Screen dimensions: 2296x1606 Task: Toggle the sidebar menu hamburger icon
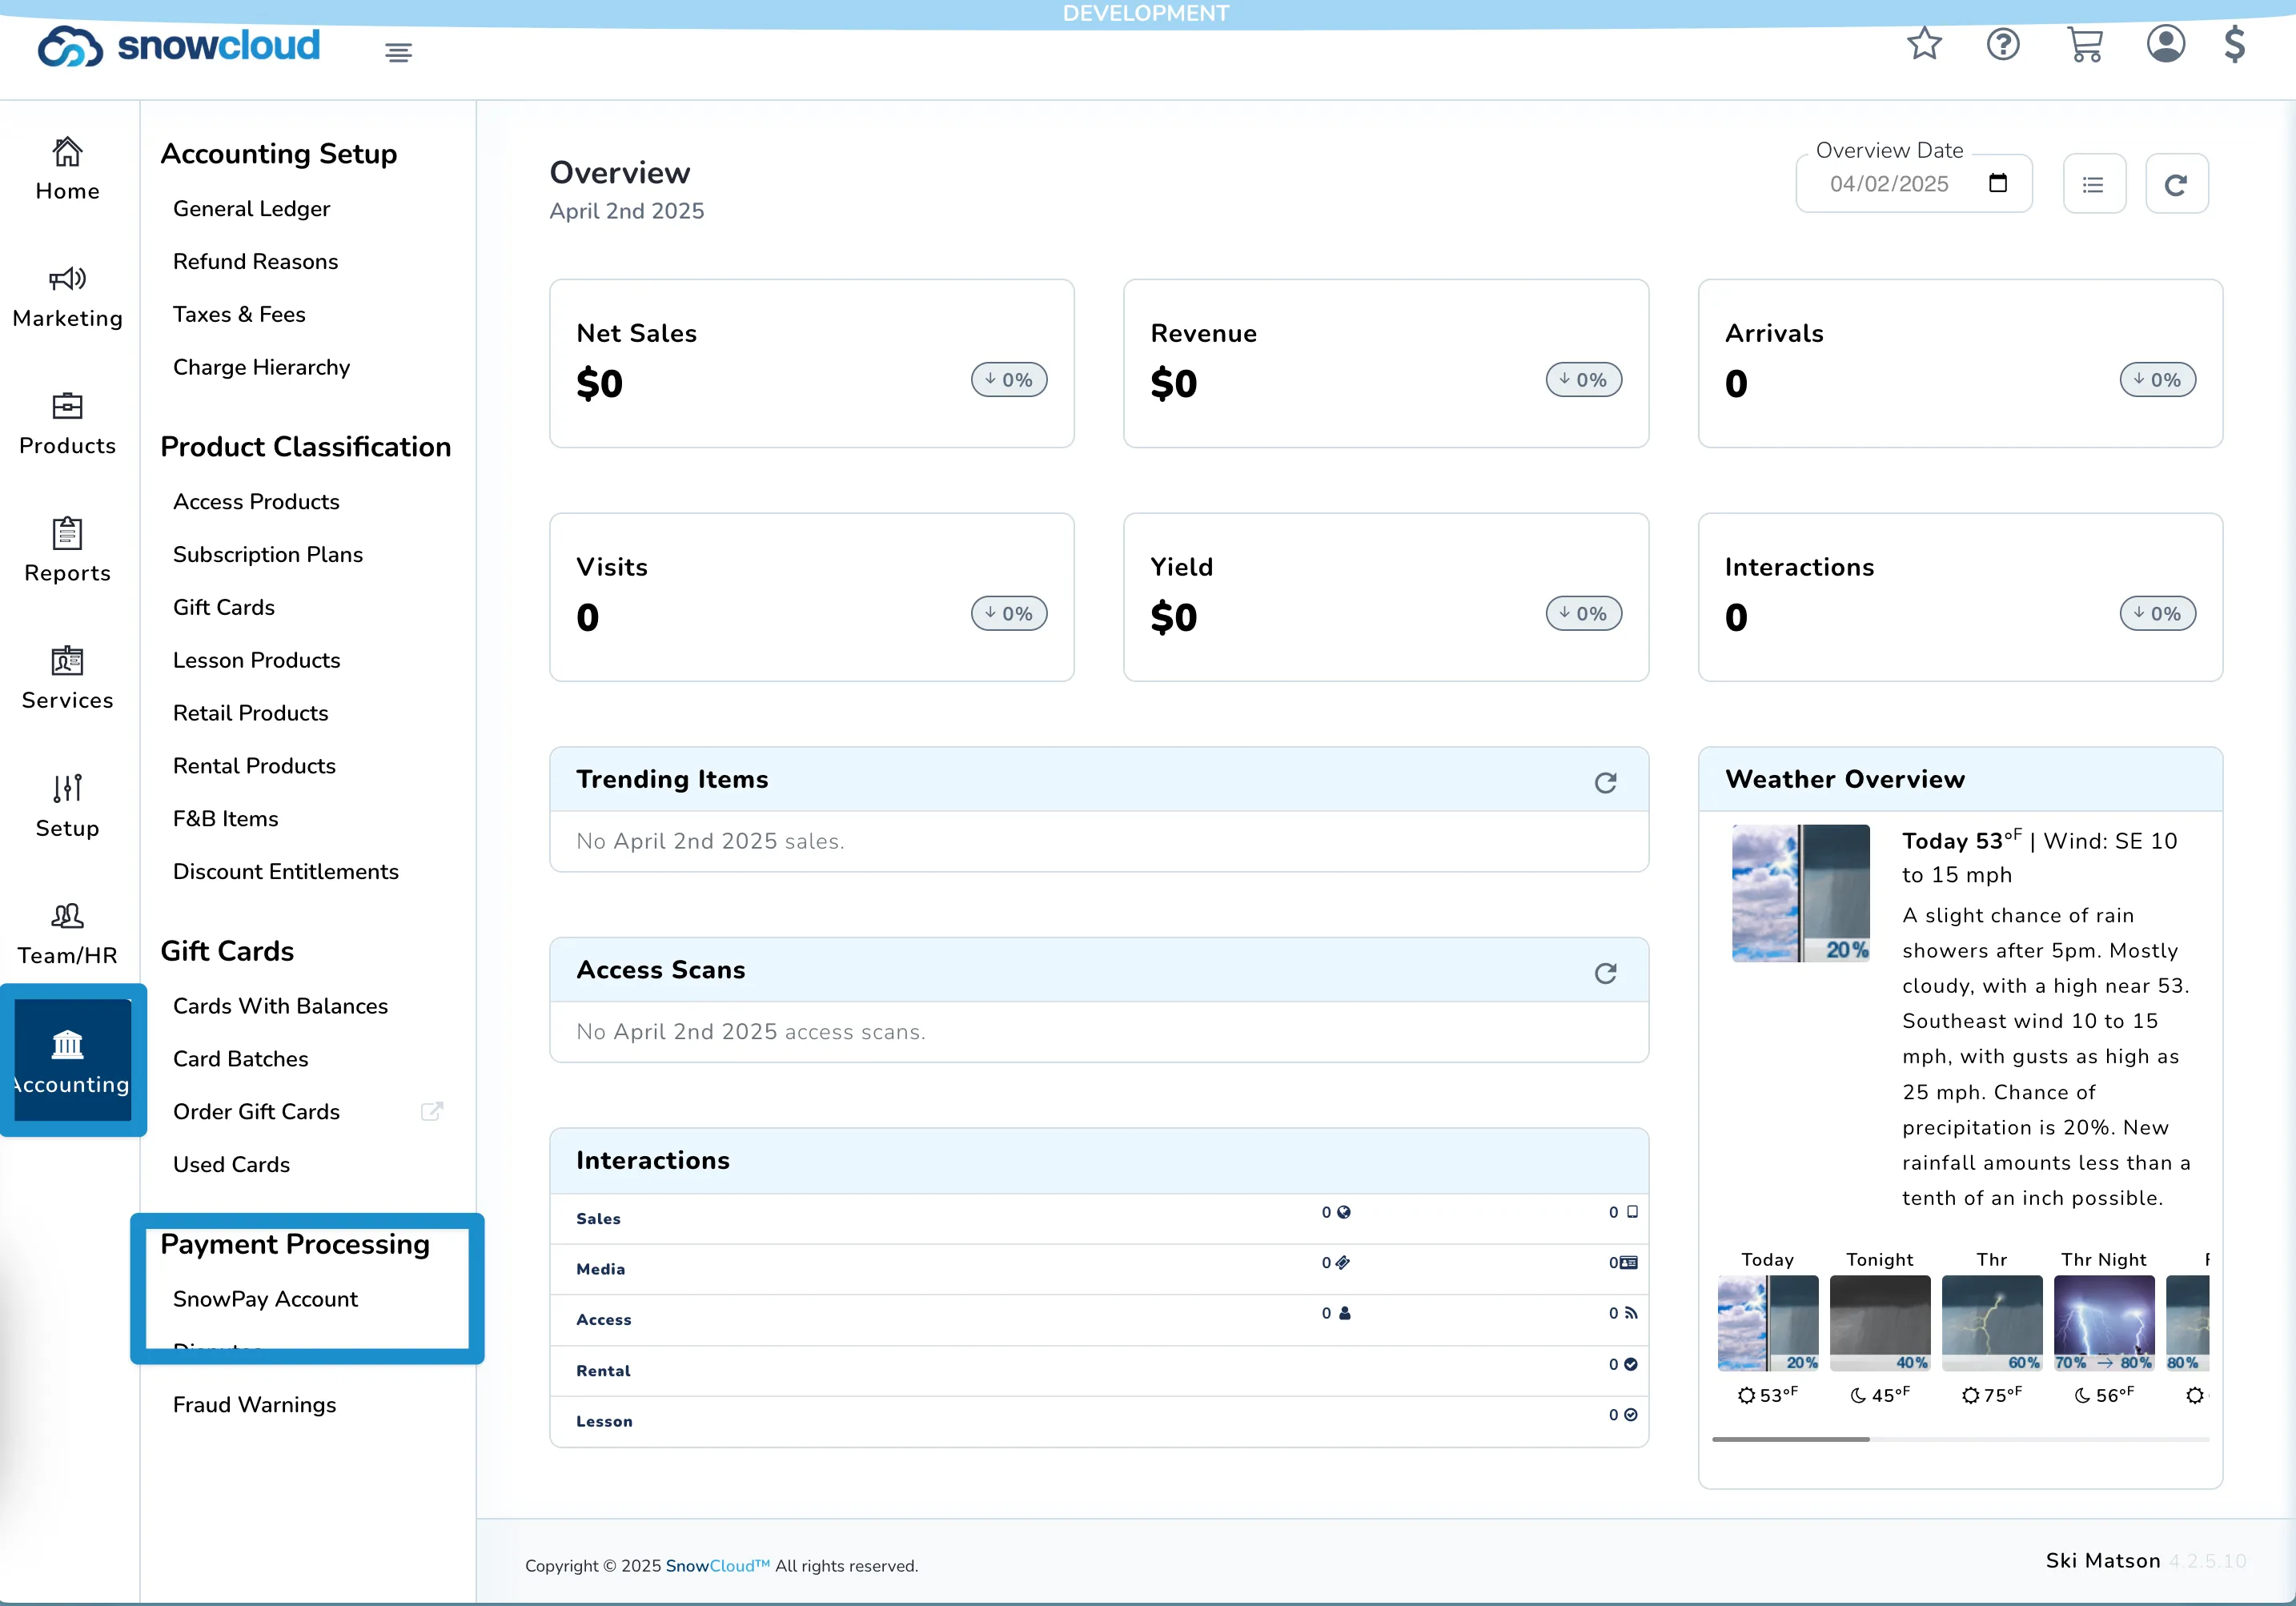398,52
